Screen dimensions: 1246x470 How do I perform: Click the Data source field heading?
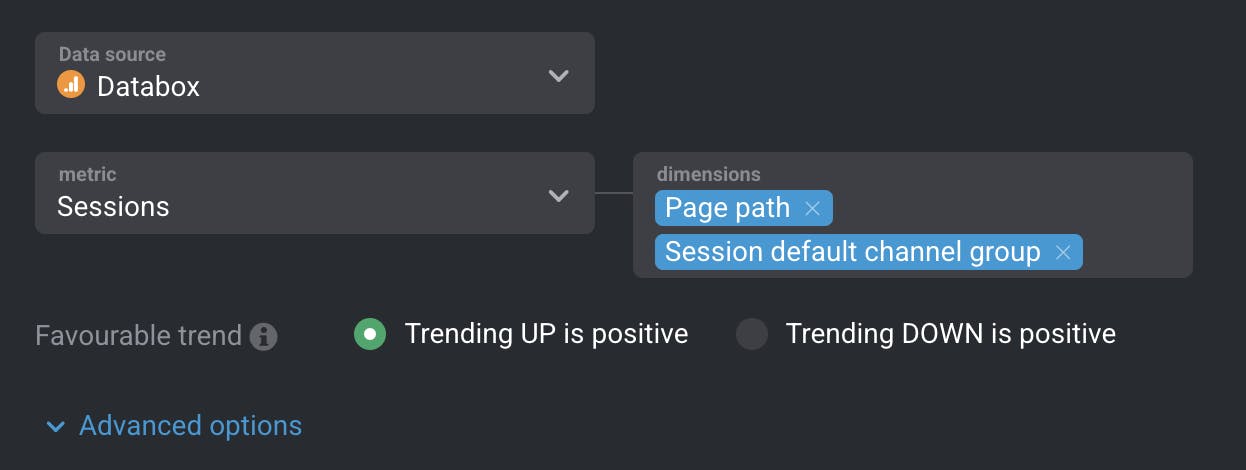[x=112, y=54]
